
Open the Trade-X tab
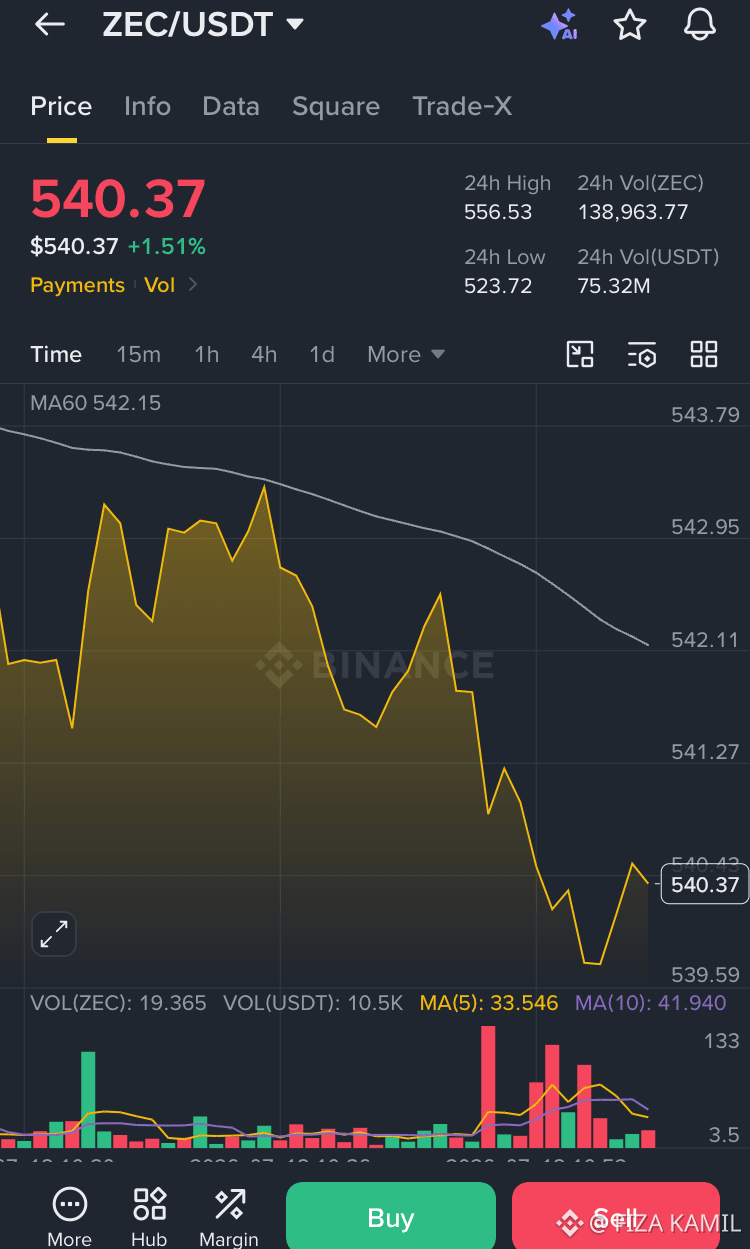click(462, 106)
